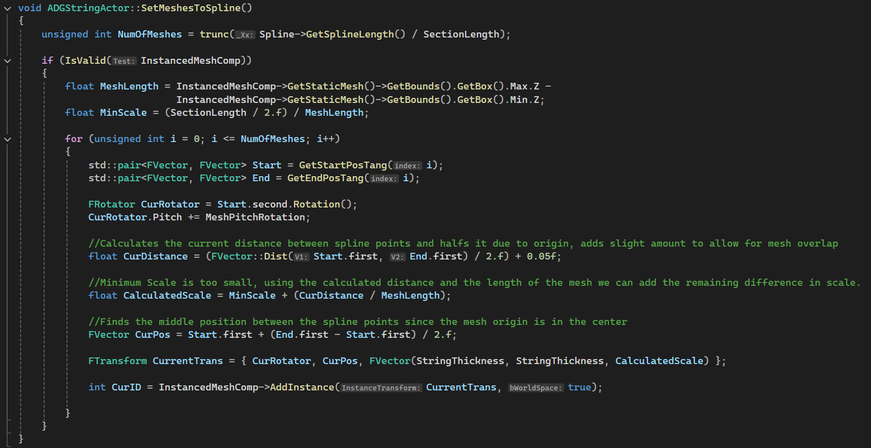
Task: Click the CurID variable name
Action: [126, 387]
